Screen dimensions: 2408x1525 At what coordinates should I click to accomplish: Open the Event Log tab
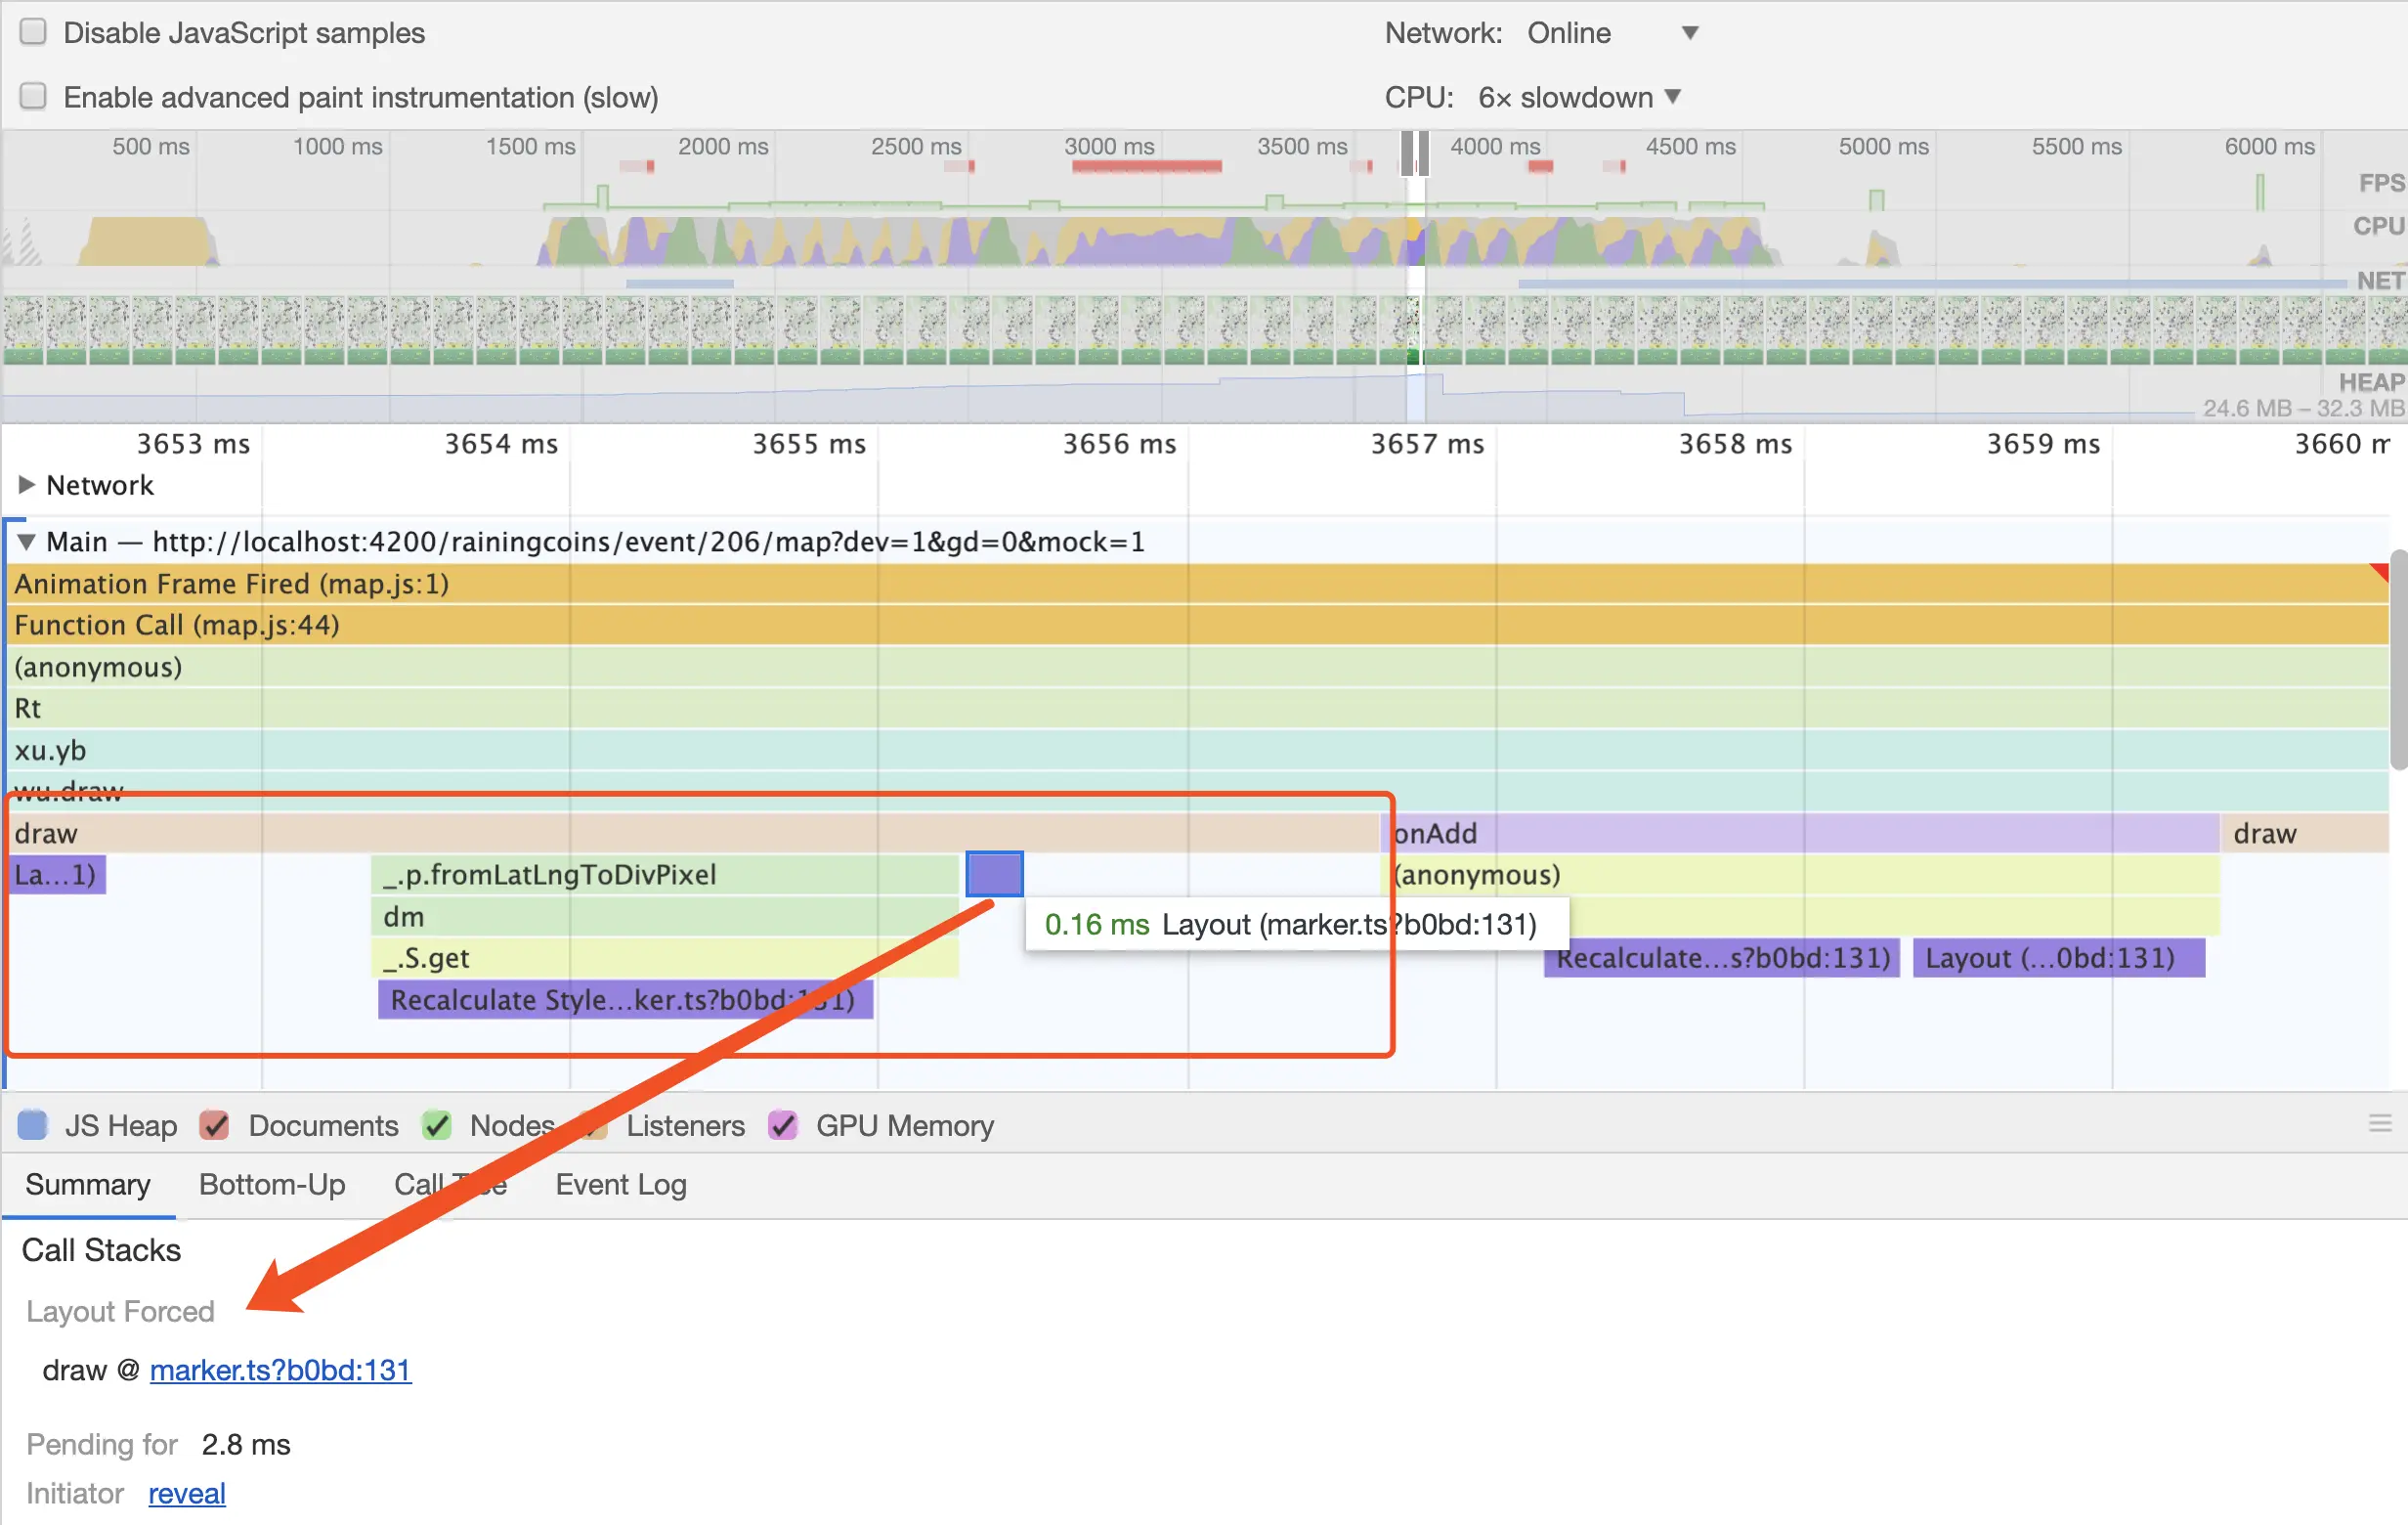620,1184
